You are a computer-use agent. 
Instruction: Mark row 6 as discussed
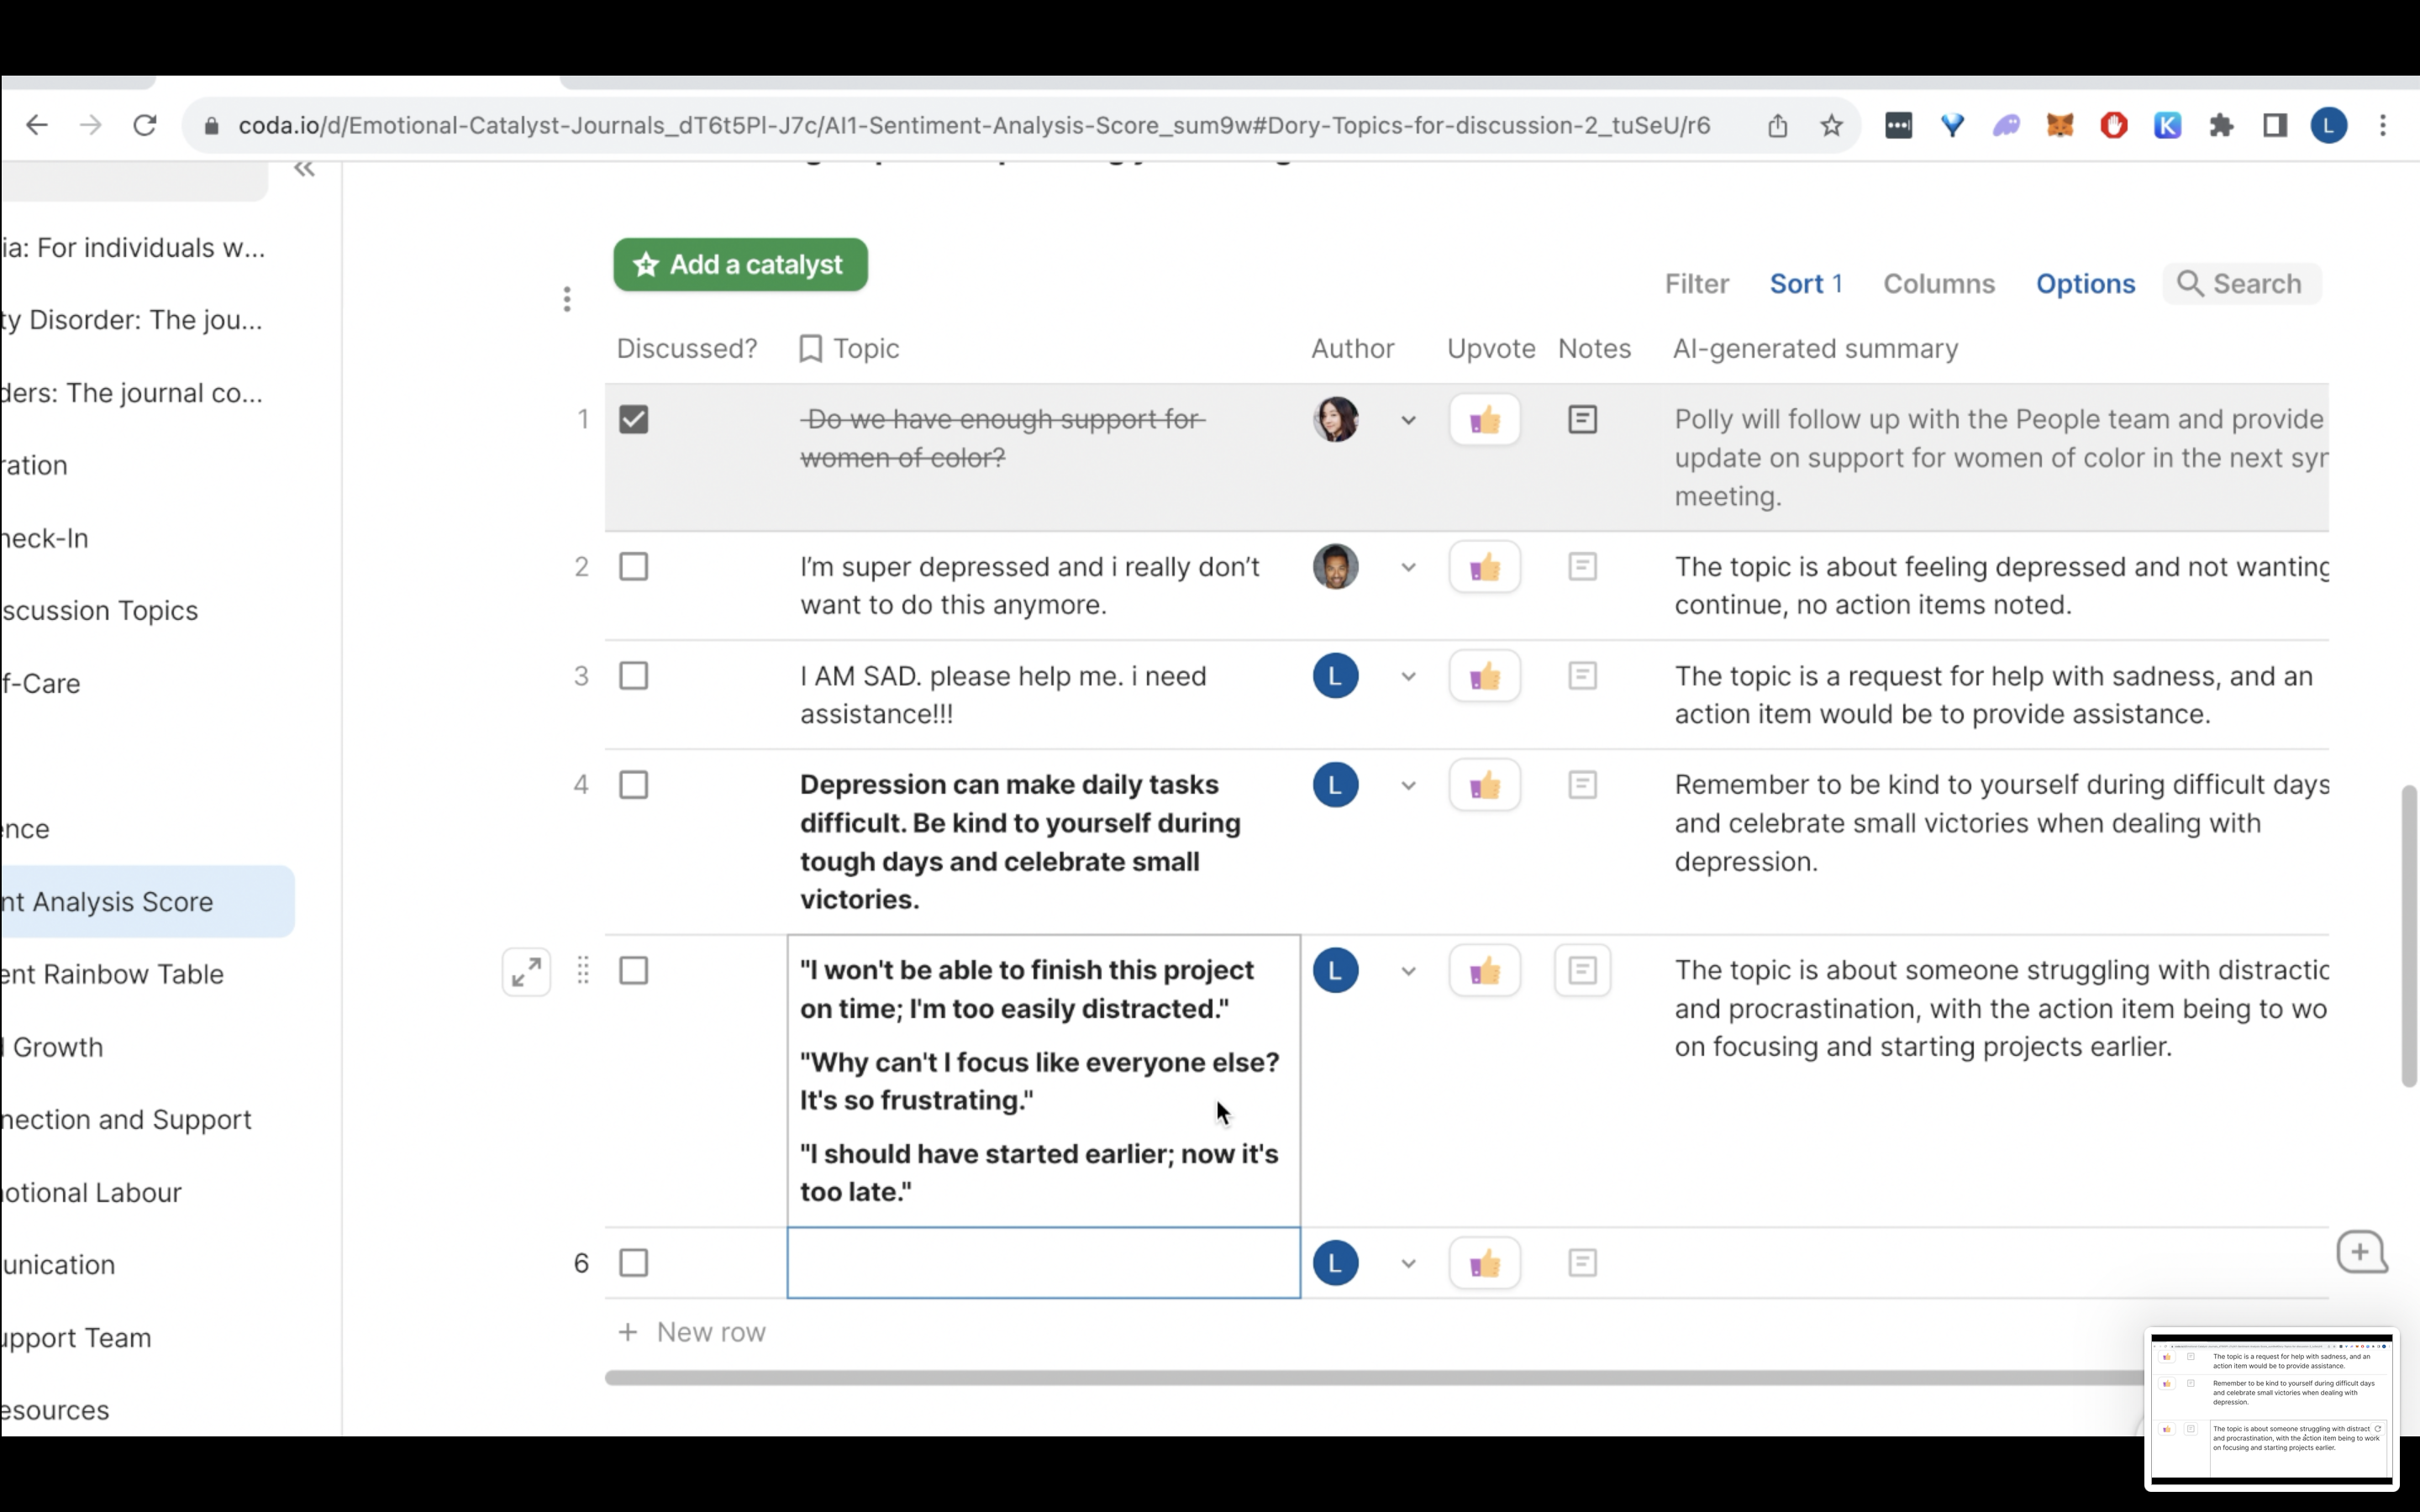point(633,1263)
